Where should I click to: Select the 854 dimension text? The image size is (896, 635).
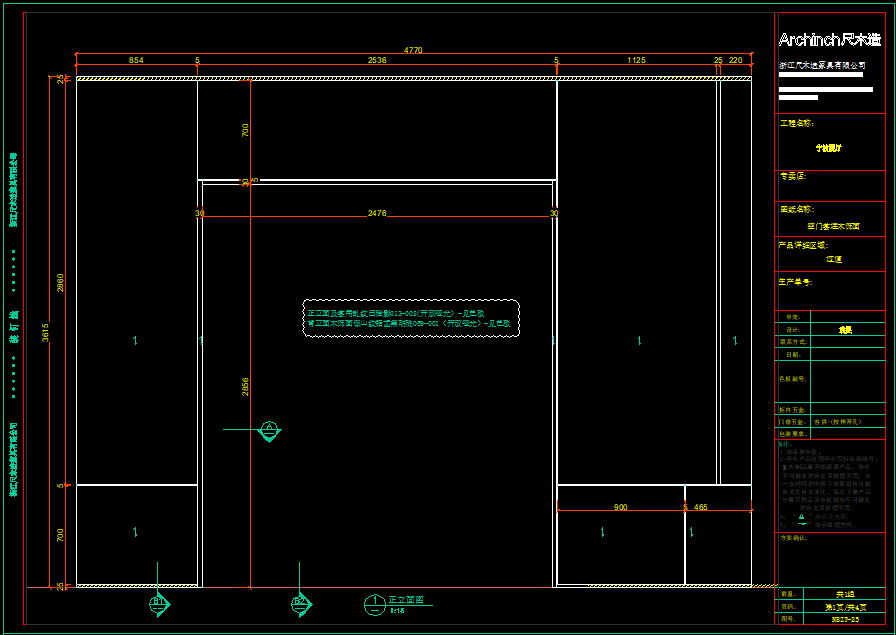click(x=136, y=60)
